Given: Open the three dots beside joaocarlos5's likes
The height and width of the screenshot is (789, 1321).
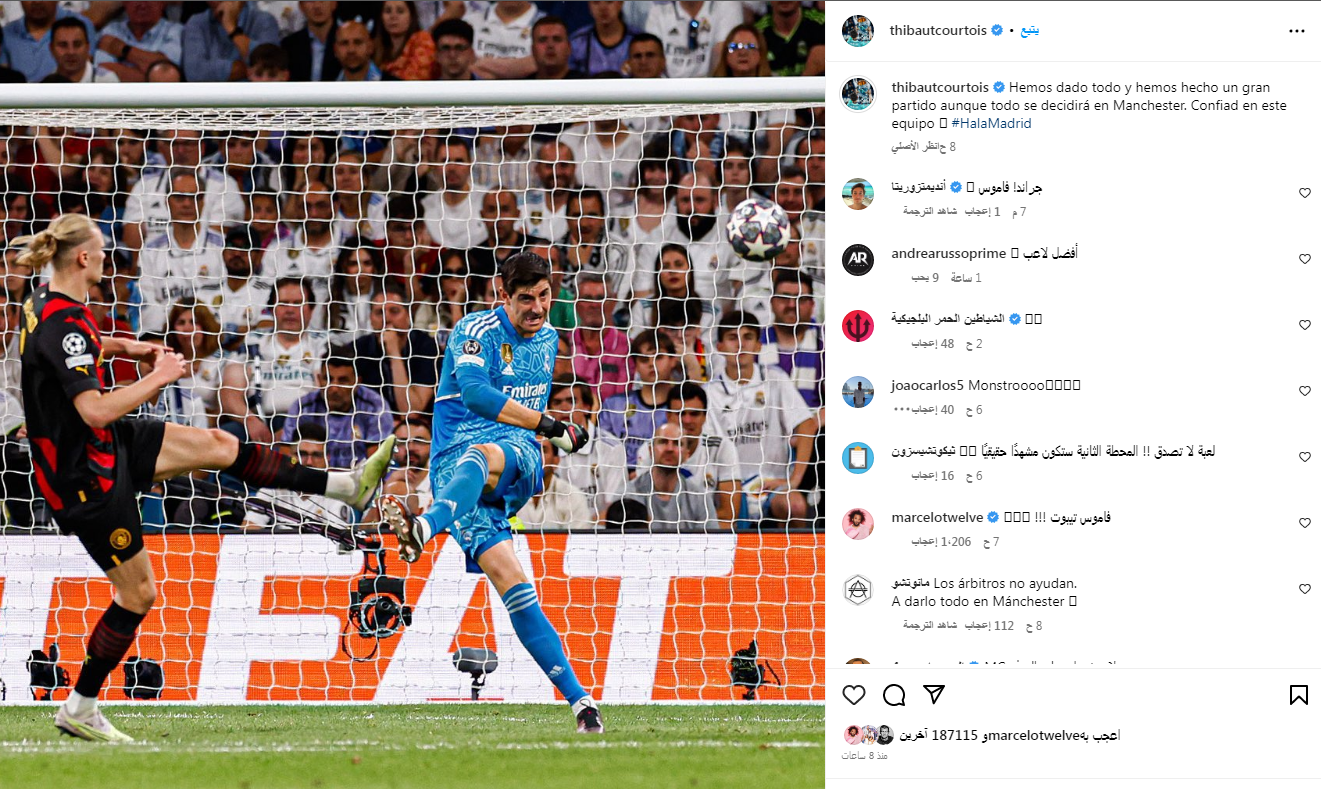Looking at the screenshot, I should coord(899,409).
